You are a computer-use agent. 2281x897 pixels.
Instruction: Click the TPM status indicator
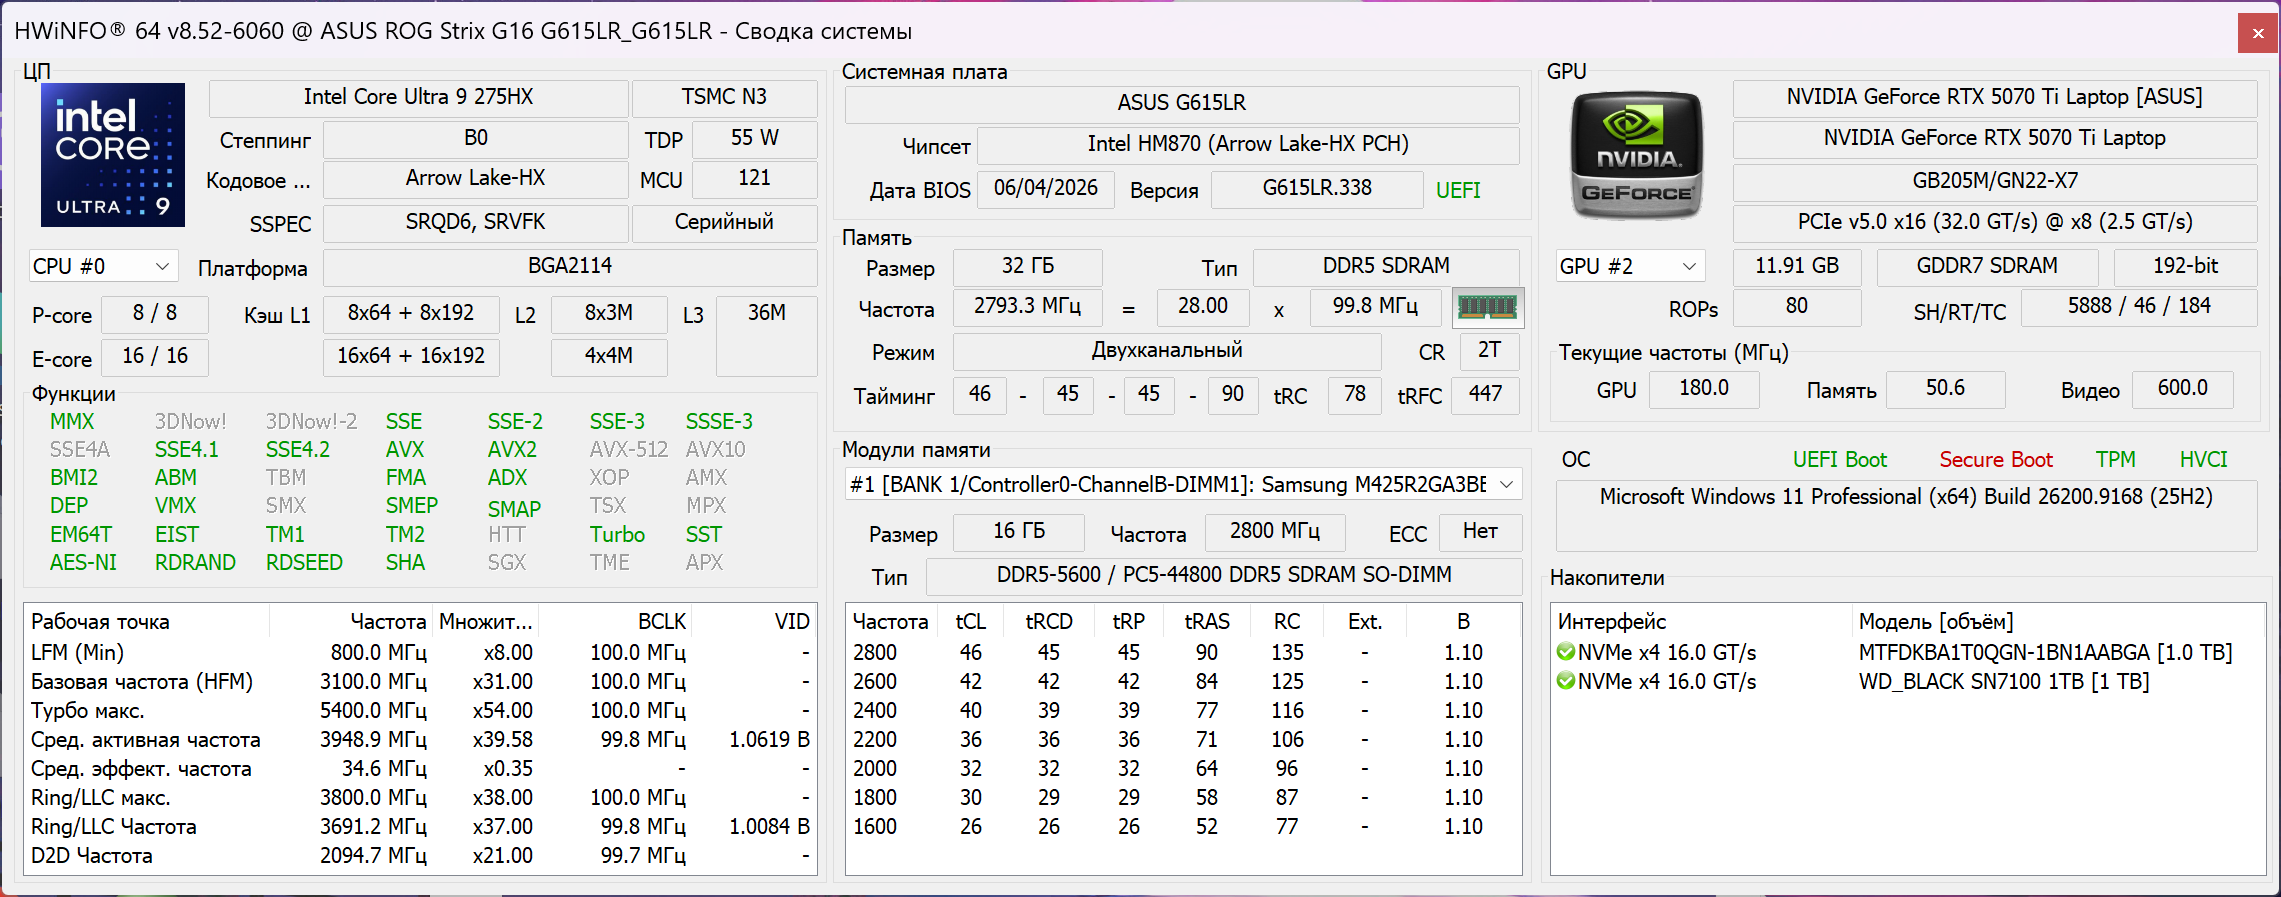[2115, 460]
